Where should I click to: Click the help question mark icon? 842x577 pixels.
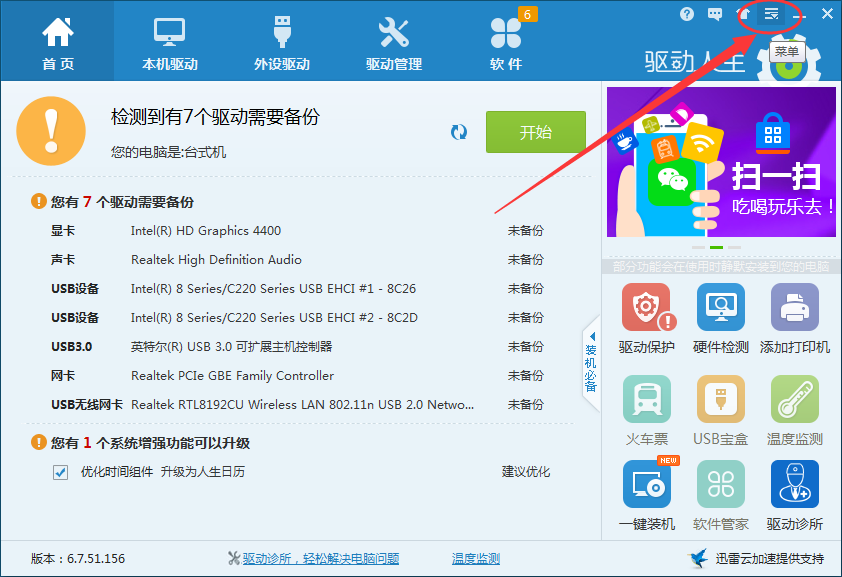[686, 14]
